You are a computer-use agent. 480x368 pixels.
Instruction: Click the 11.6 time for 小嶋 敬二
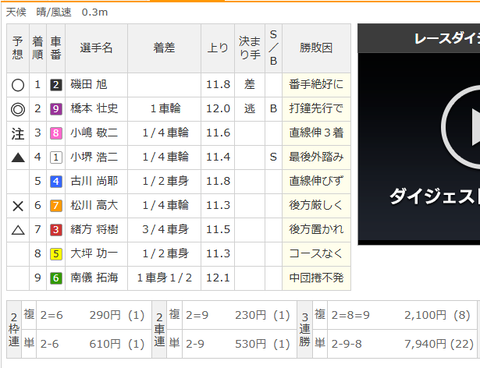[x=218, y=133]
